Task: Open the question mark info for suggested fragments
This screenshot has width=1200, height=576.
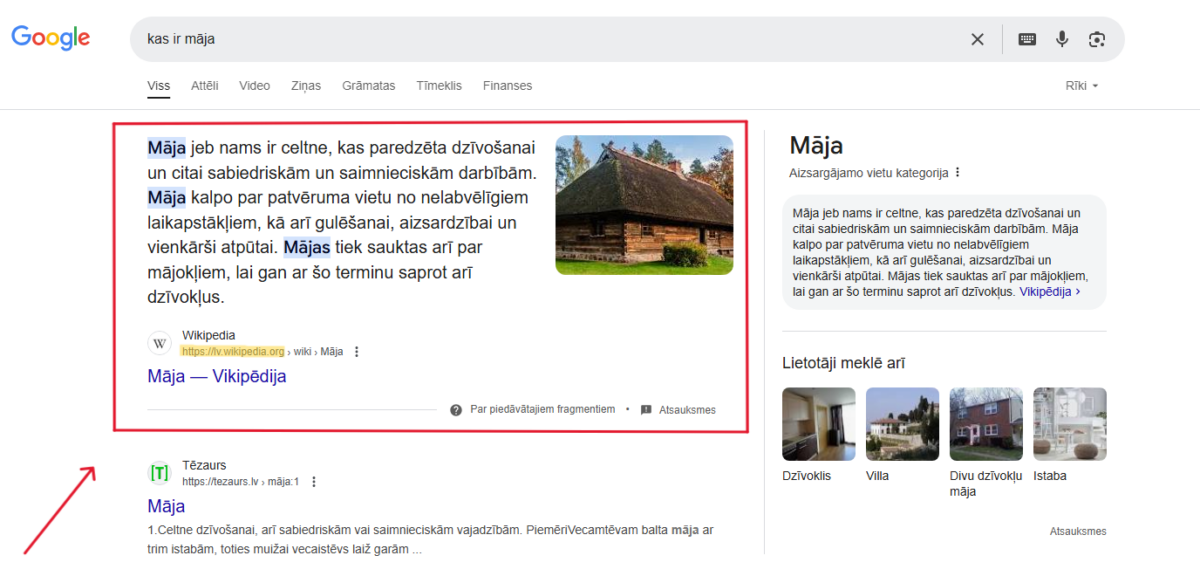Action: (455, 409)
